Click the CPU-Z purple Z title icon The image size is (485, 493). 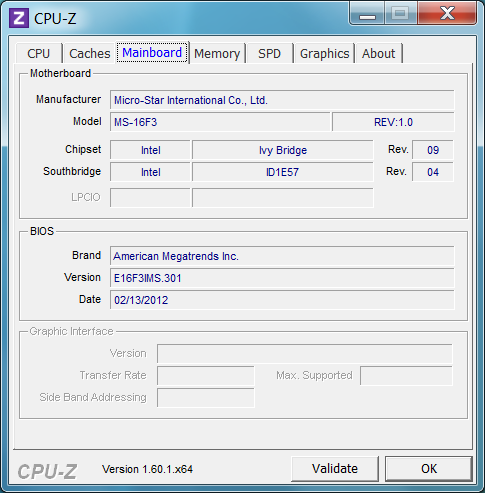[x=19, y=18]
